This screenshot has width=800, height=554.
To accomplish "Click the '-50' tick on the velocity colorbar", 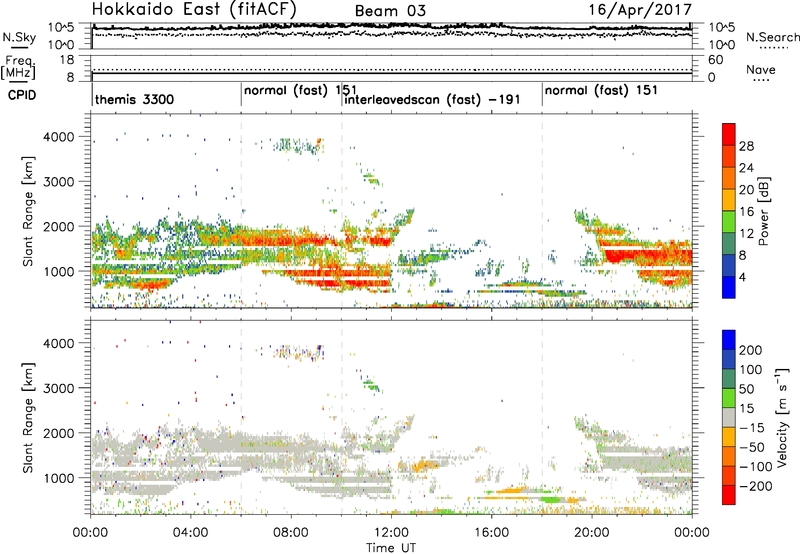I will (751, 447).
